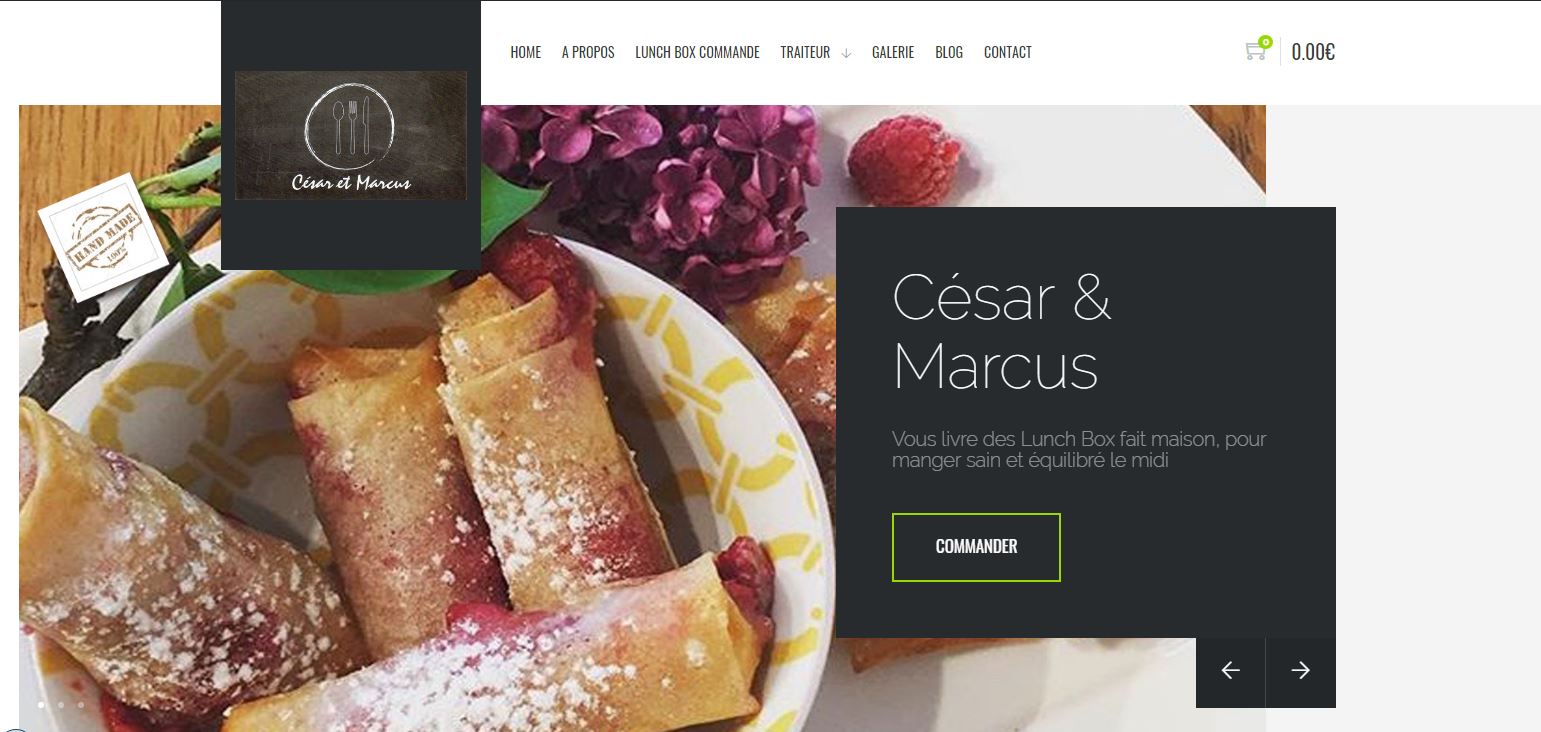Open the shopping cart icon

click(x=1254, y=52)
